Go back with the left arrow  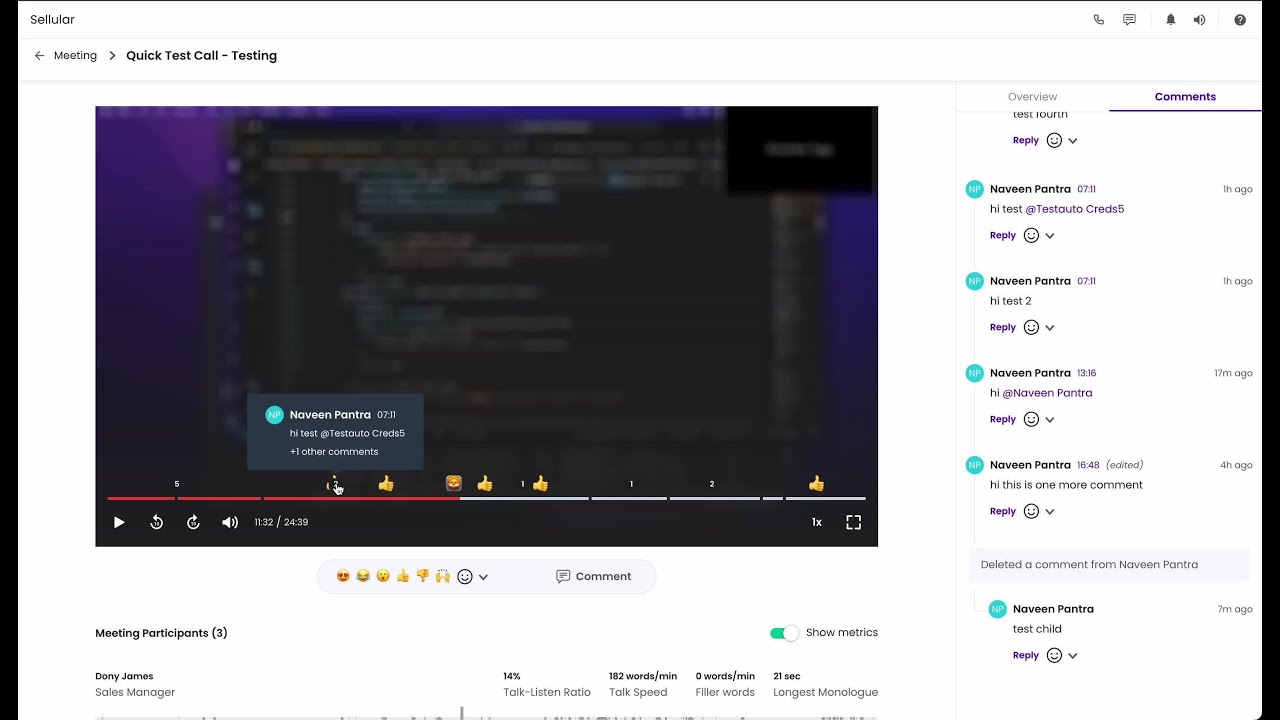click(40, 56)
